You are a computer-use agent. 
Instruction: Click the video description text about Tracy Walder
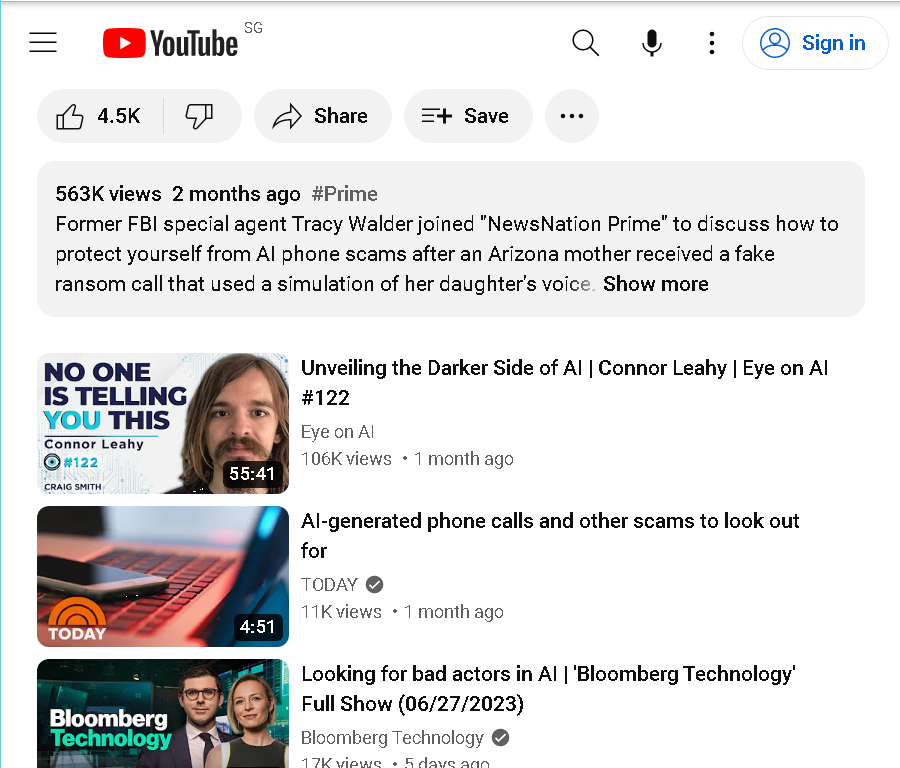447,254
